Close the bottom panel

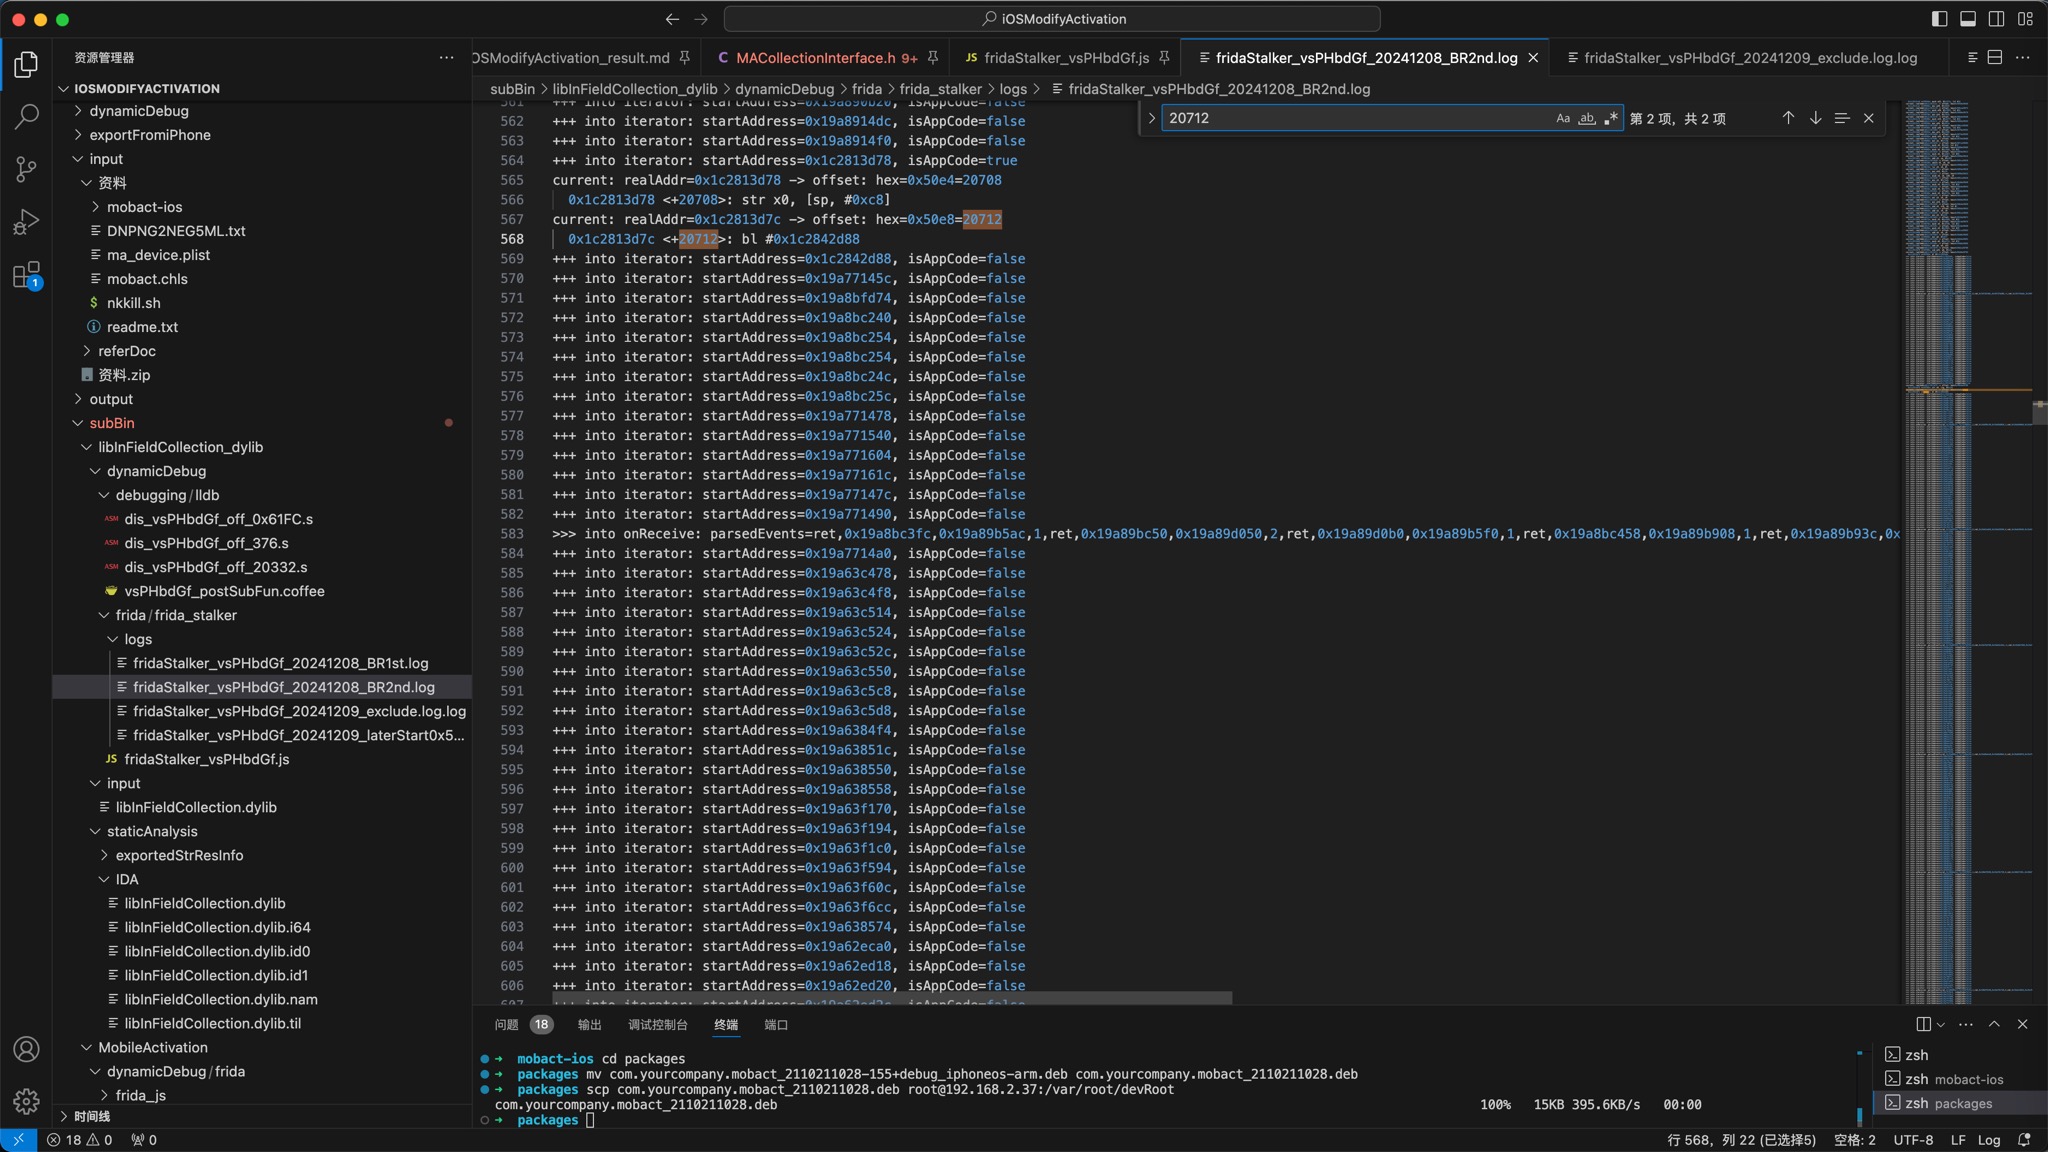click(2022, 1024)
